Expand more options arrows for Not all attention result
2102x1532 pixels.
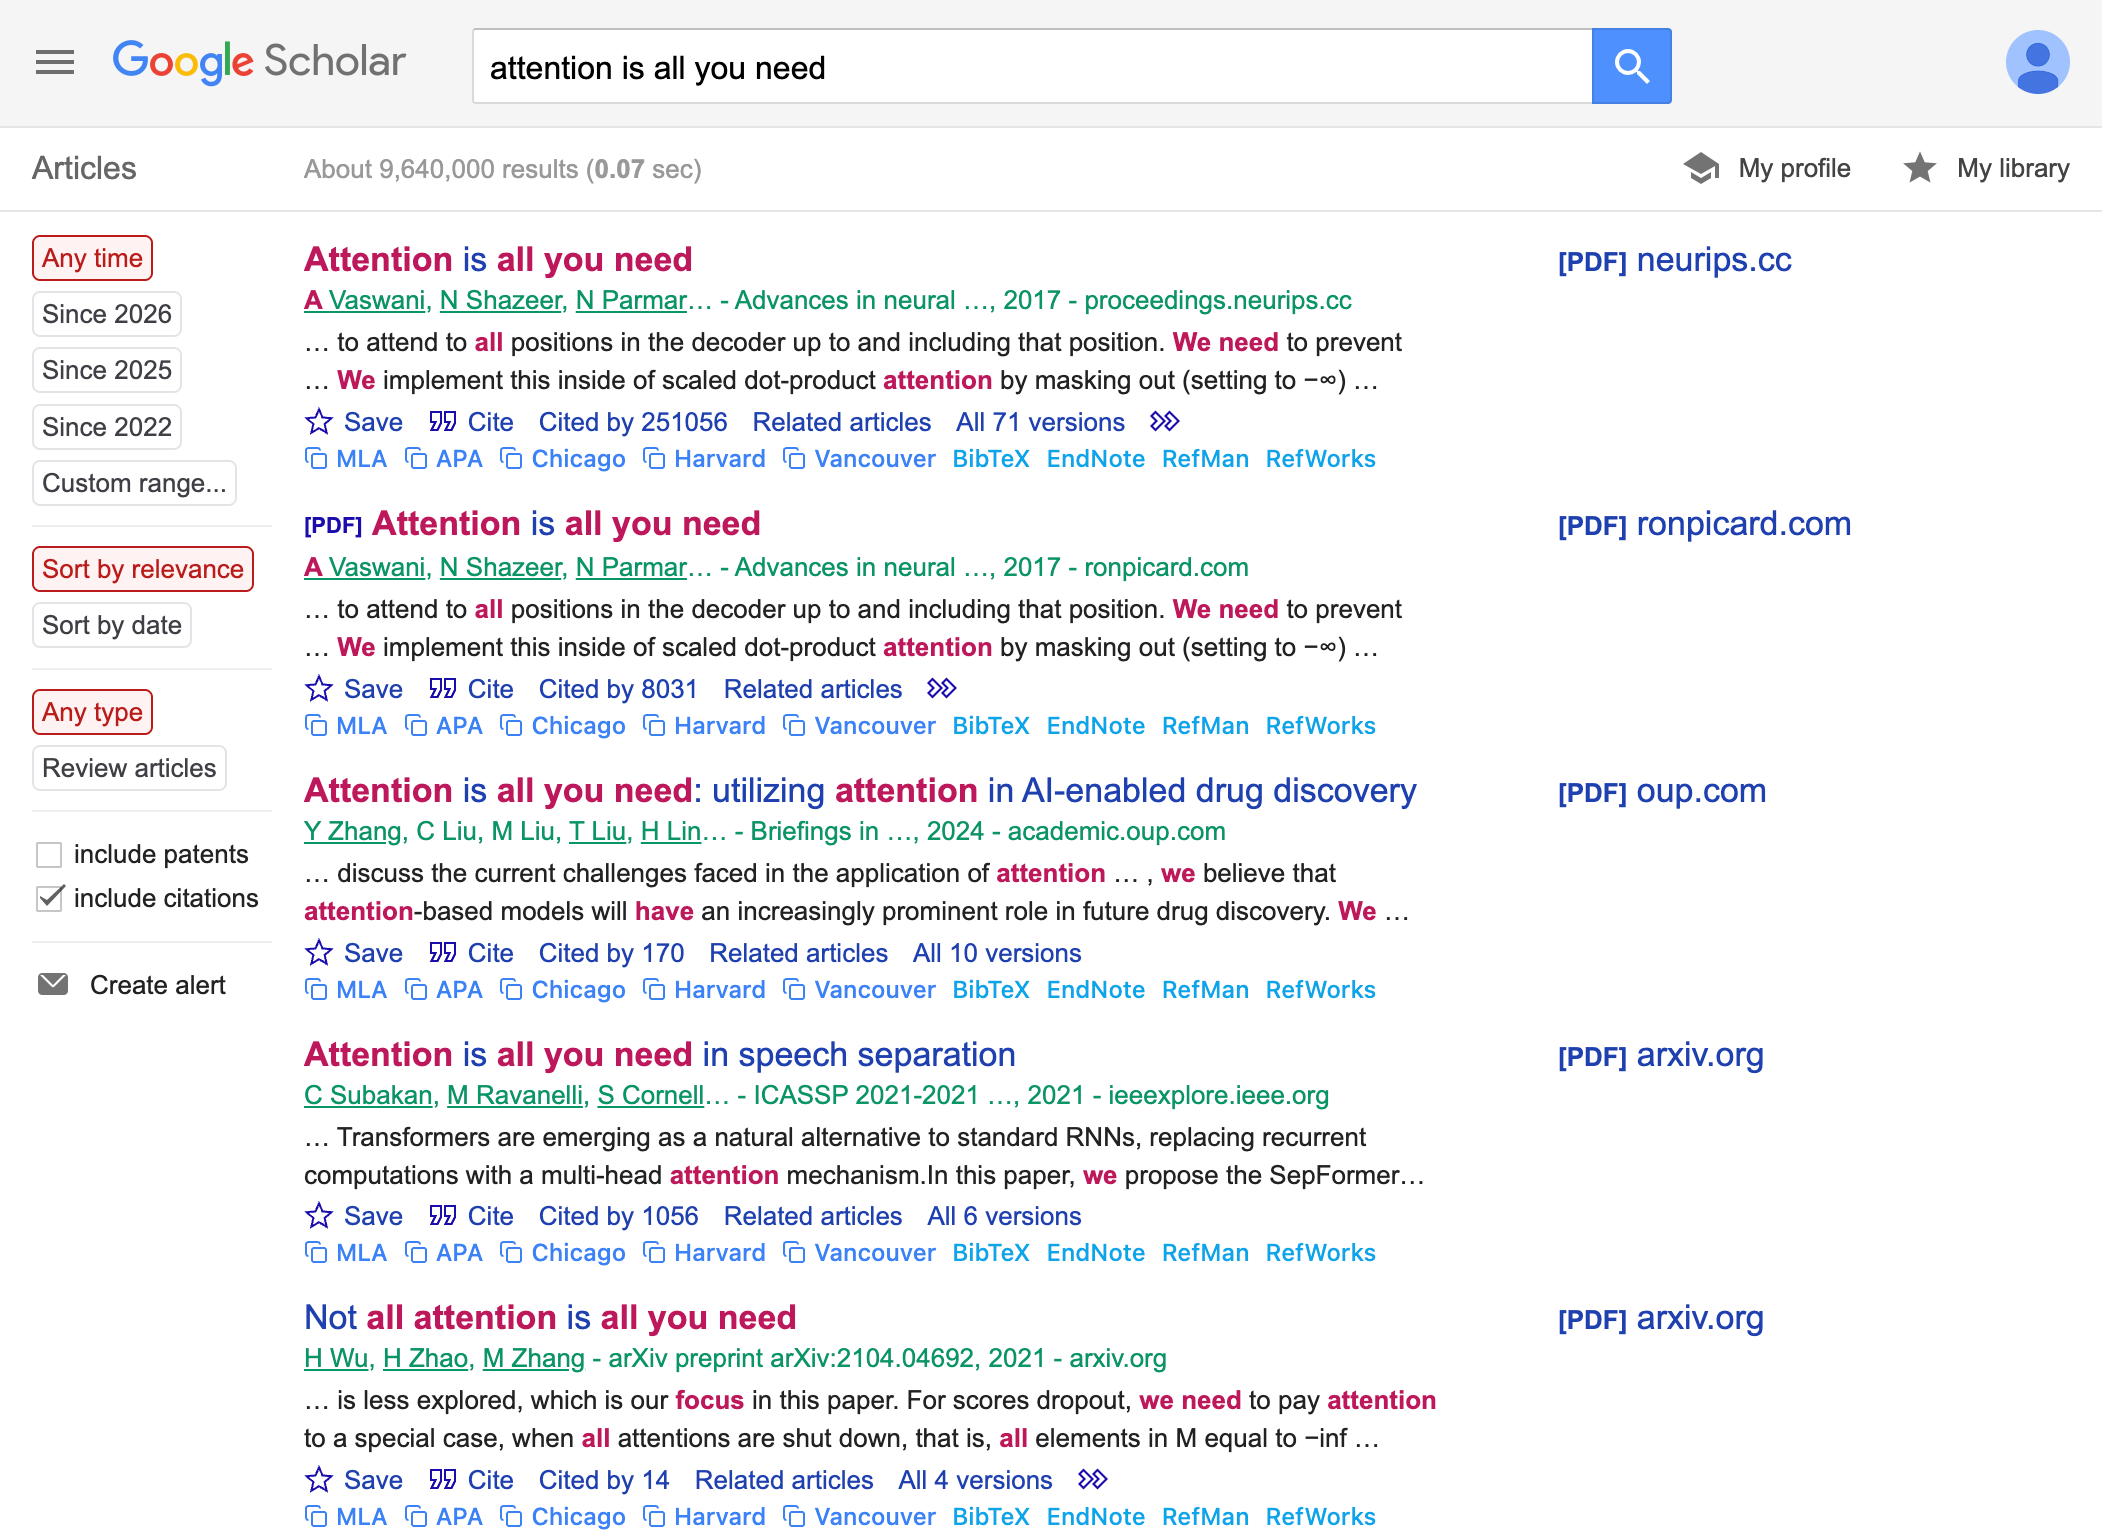[1093, 1480]
